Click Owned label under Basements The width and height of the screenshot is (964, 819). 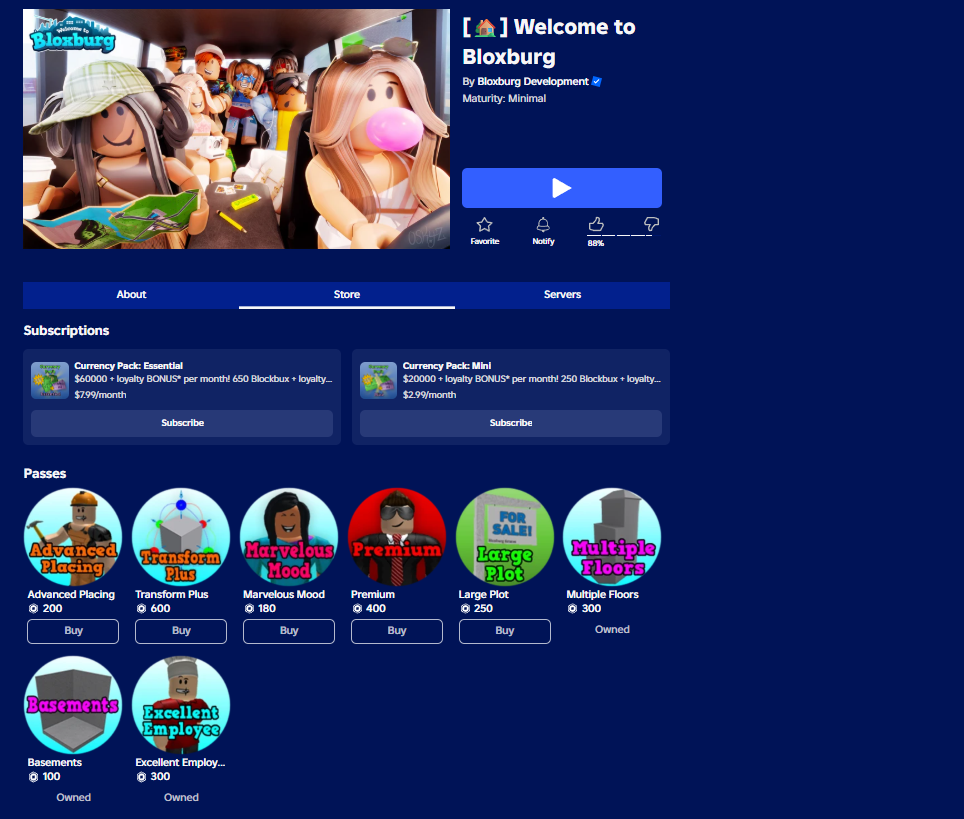pos(73,797)
